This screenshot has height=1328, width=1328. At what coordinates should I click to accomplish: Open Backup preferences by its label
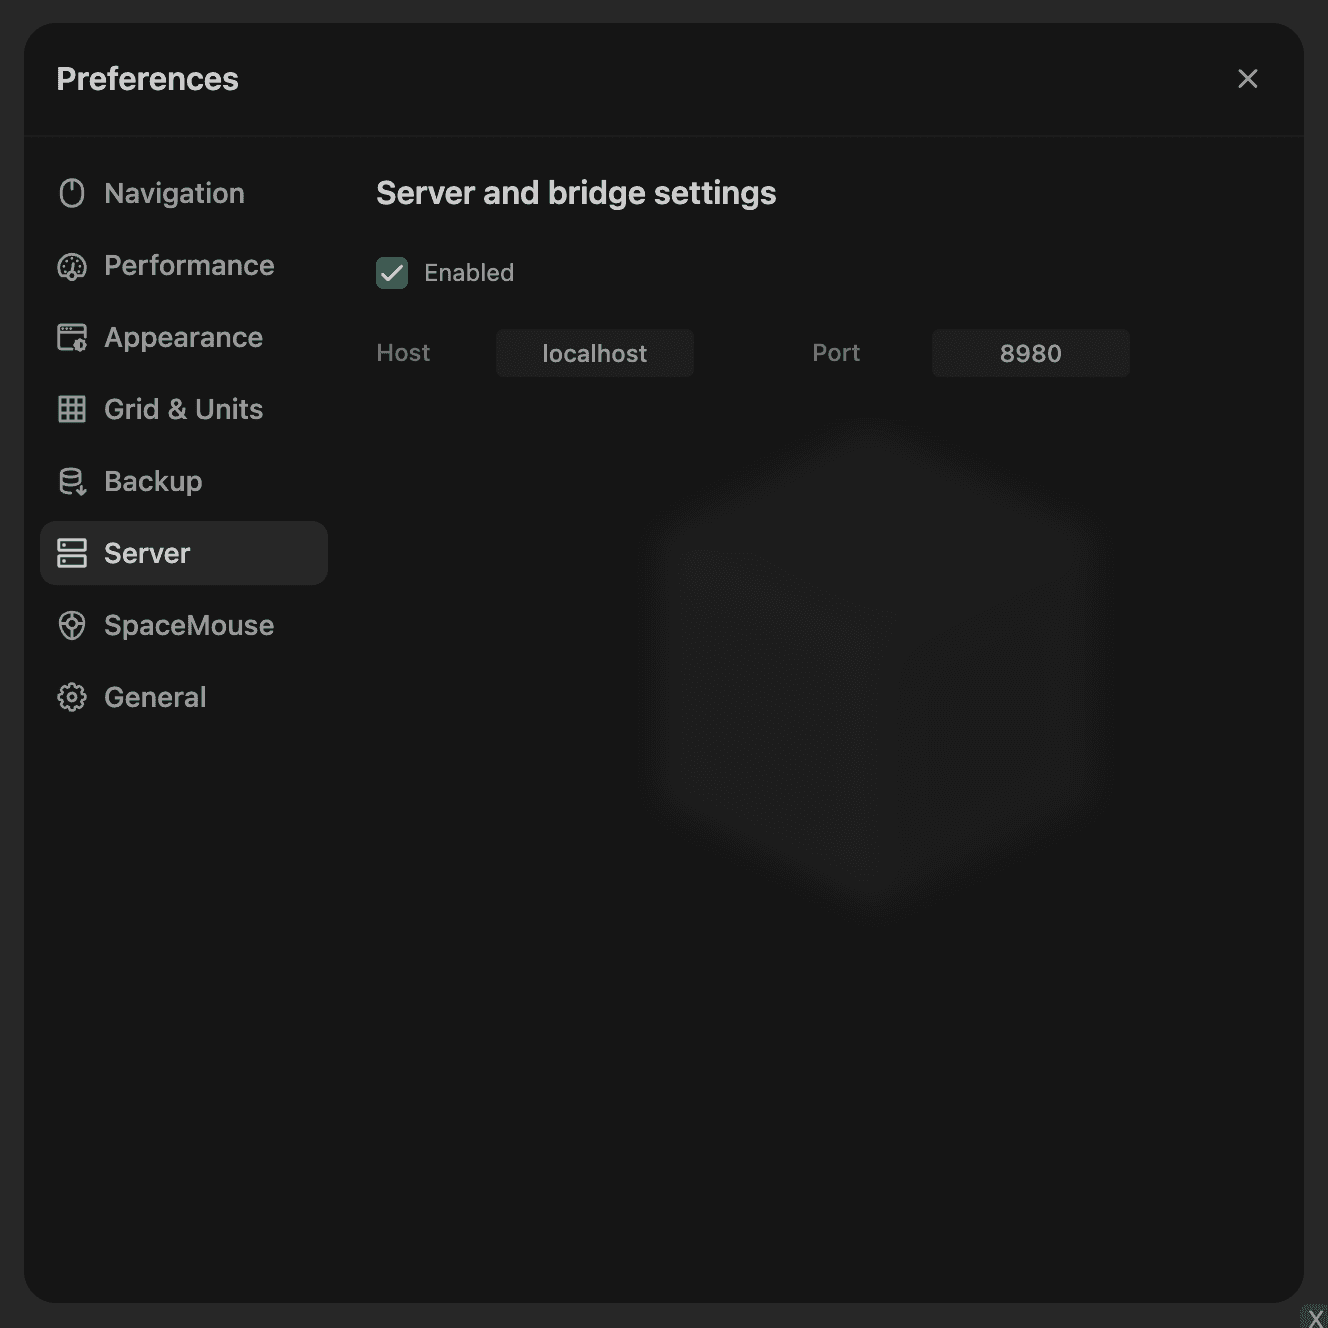(x=153, y=481)
